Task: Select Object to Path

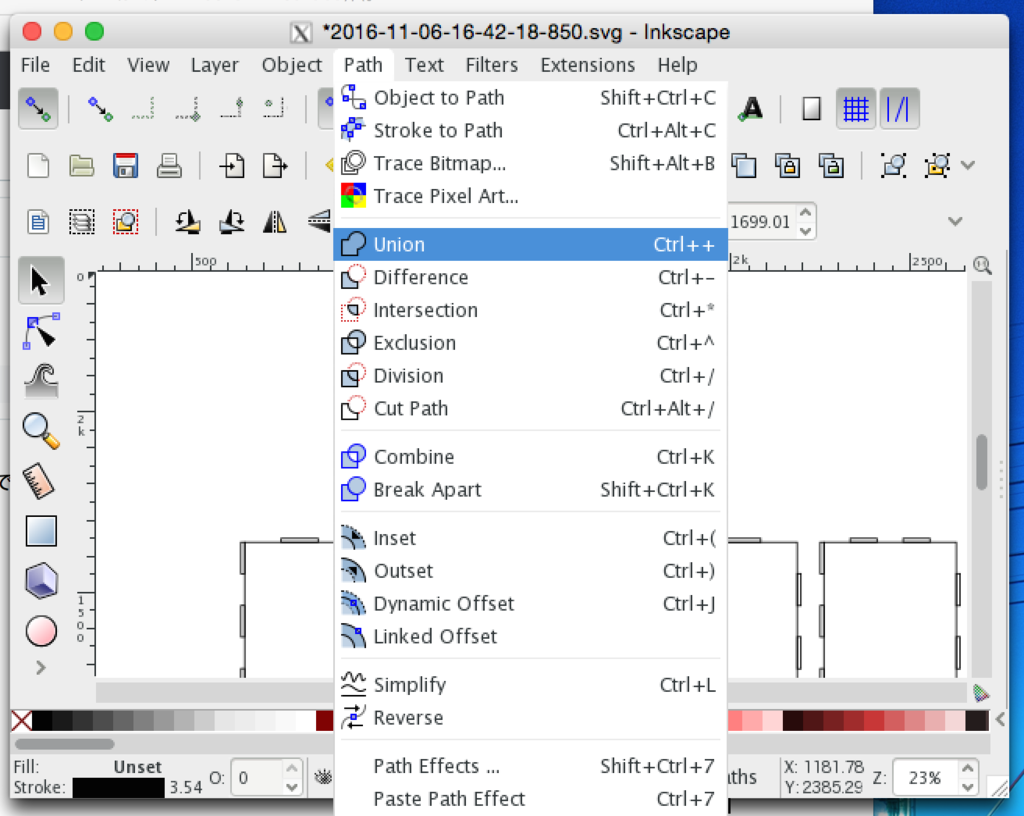Action: (530, 97)
